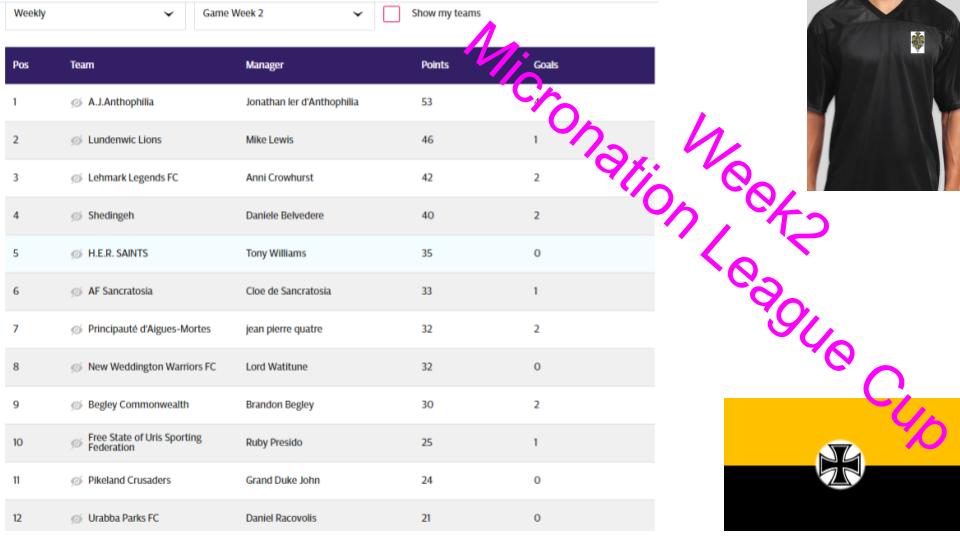View team icon beside Shedingeh
This screenshot has height=540, width=960.
click(76, 216)
